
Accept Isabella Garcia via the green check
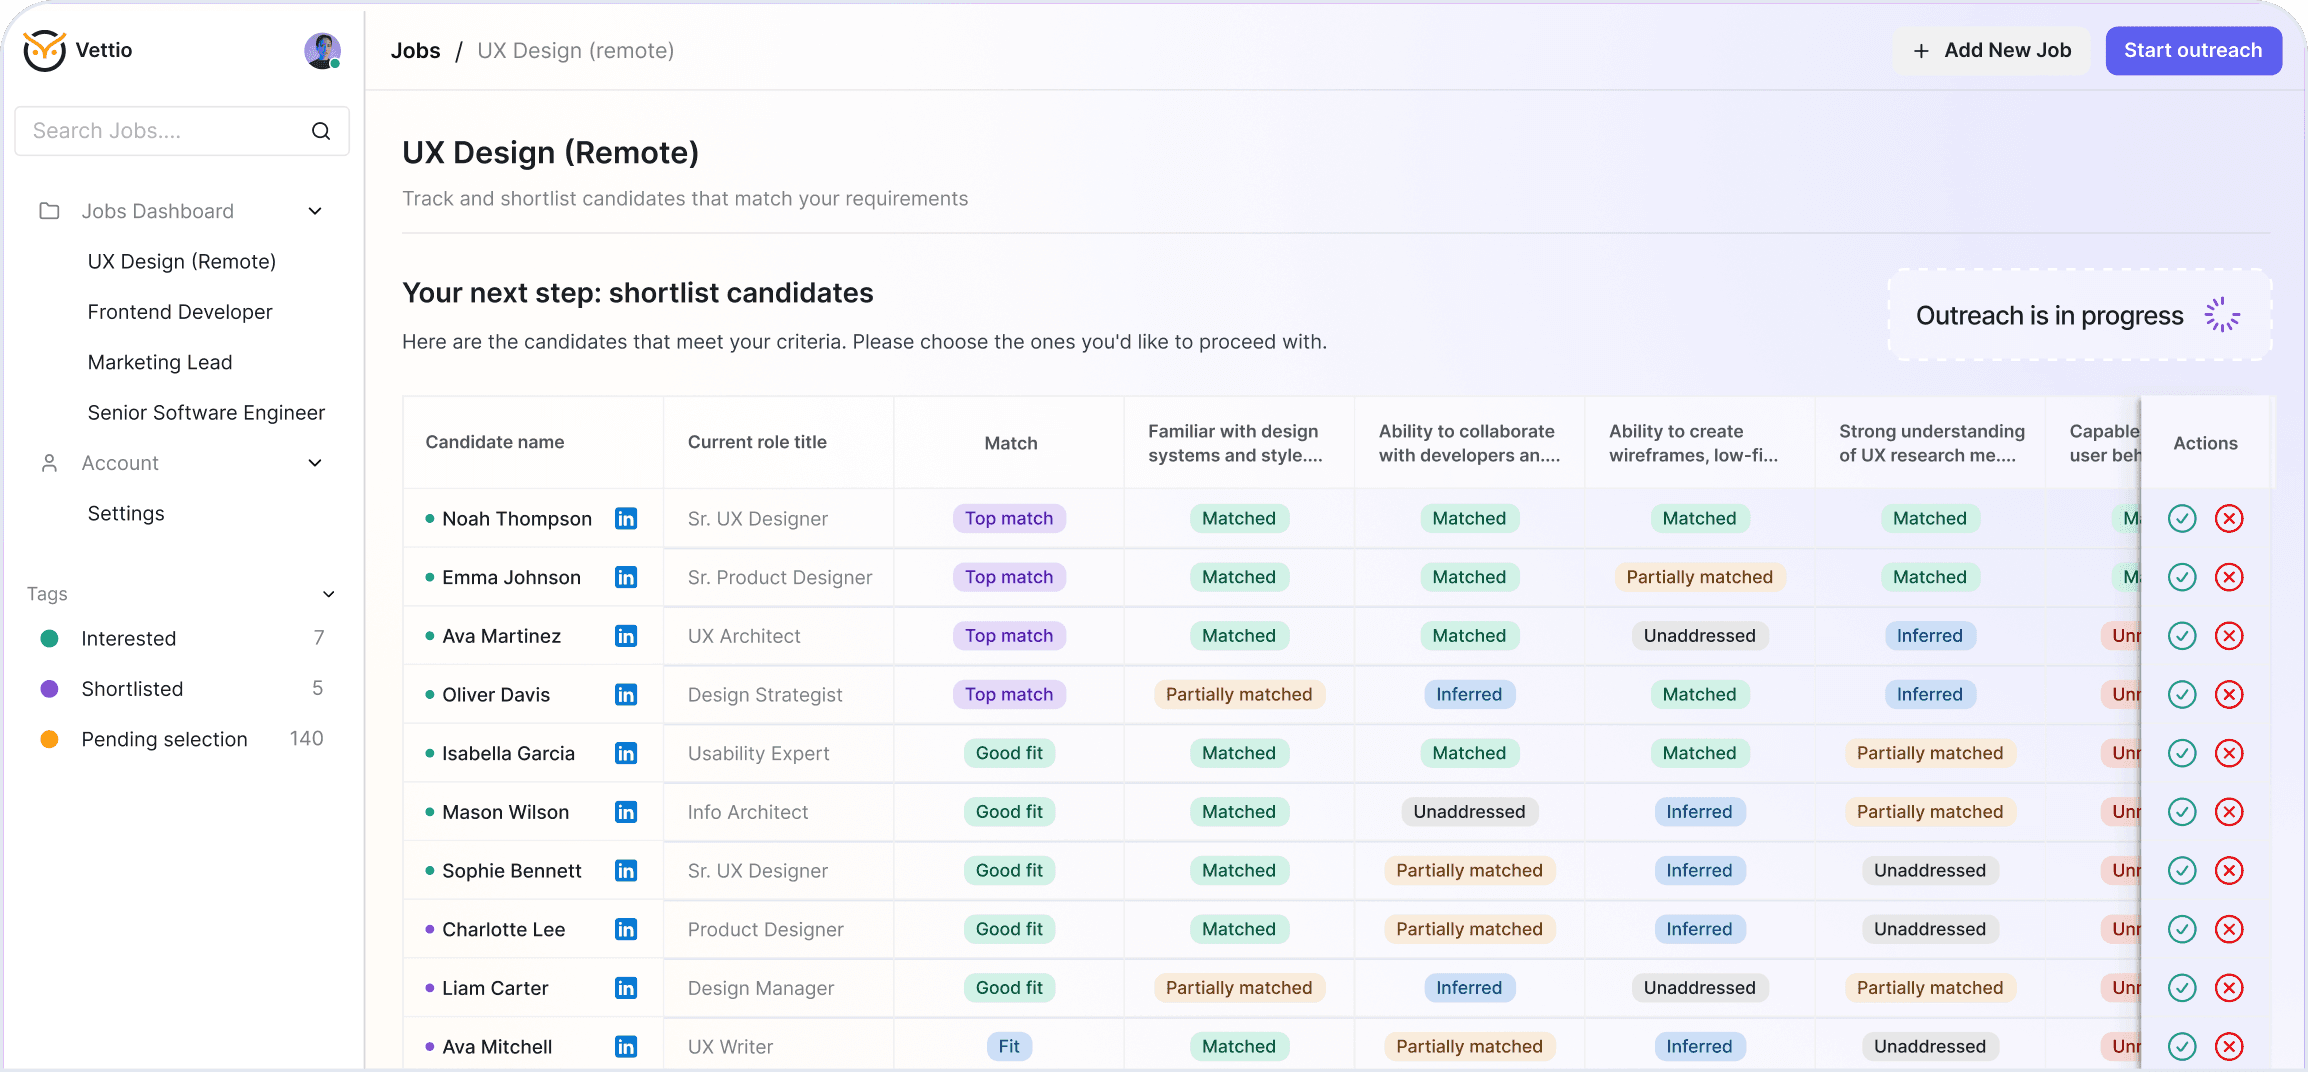pyautogui.click(x=2182, y=753)
